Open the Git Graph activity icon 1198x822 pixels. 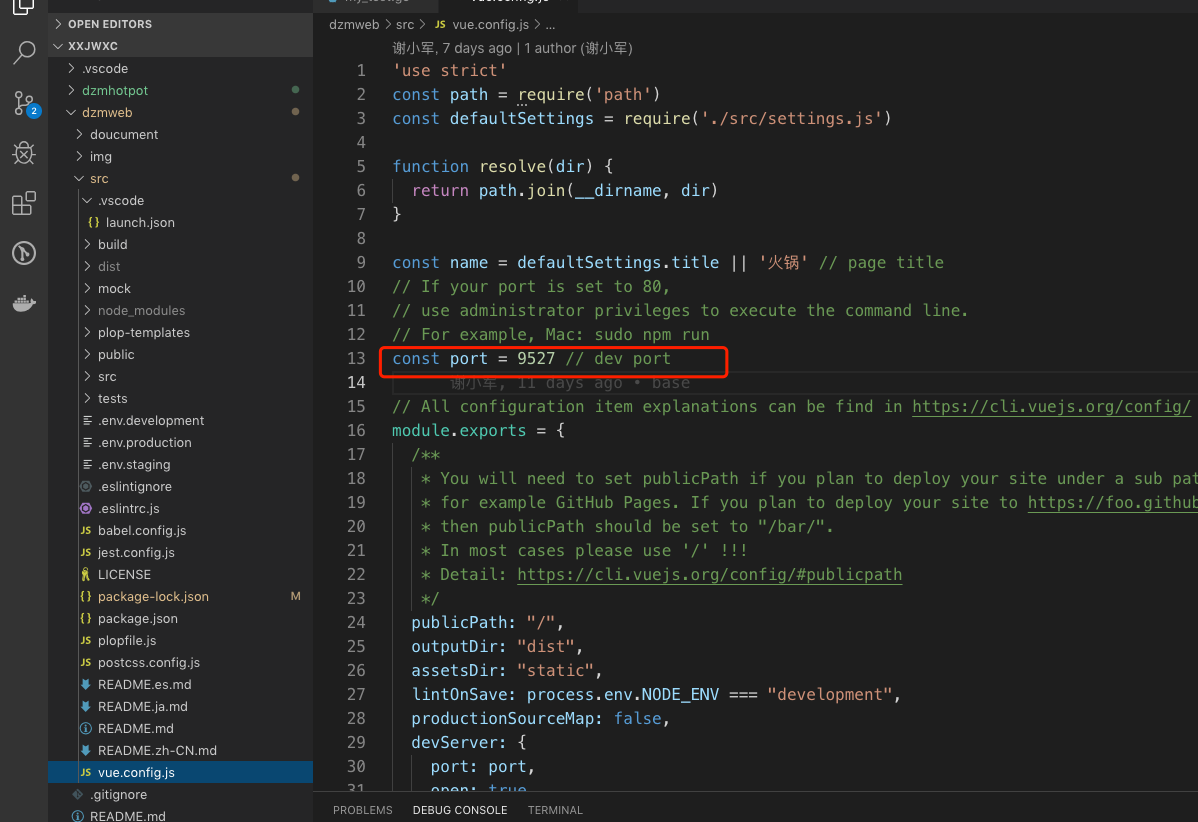(x=24, y=253)
